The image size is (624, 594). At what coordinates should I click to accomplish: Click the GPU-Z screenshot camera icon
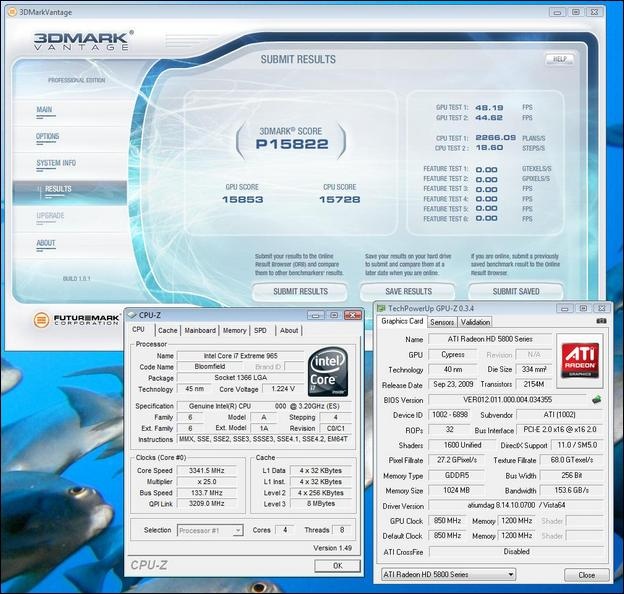click(x=601, y=321)
